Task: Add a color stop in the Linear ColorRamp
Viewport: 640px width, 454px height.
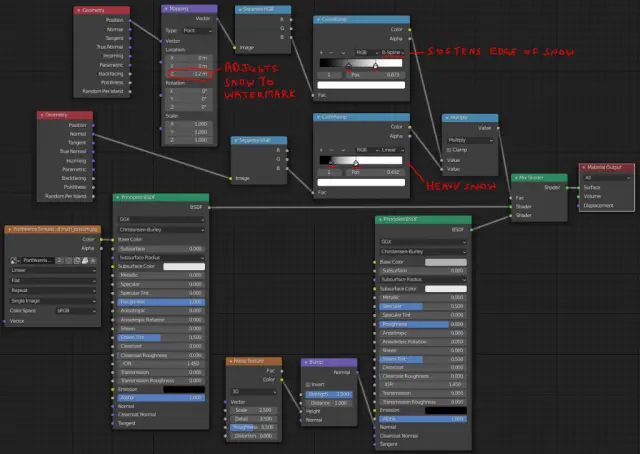Action: [x=321, y=150]
